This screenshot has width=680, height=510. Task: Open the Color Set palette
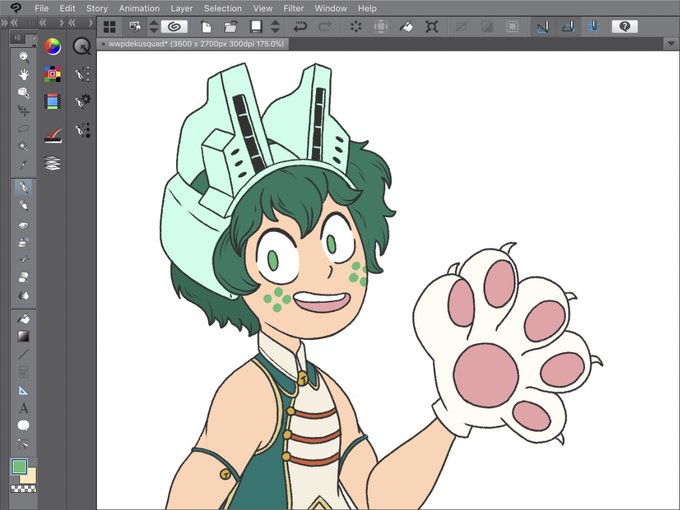tap(52, 74)
